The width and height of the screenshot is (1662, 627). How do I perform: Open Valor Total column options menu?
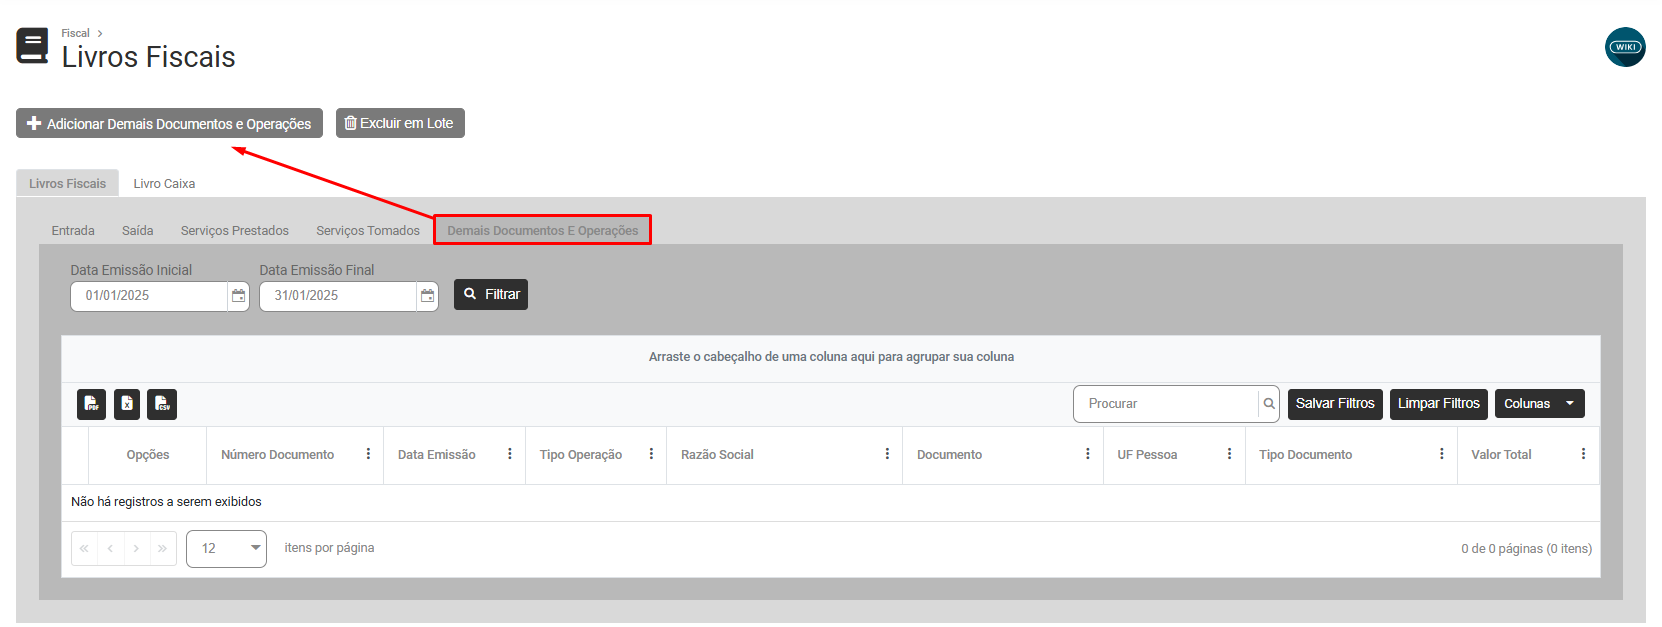[1582, 454]
